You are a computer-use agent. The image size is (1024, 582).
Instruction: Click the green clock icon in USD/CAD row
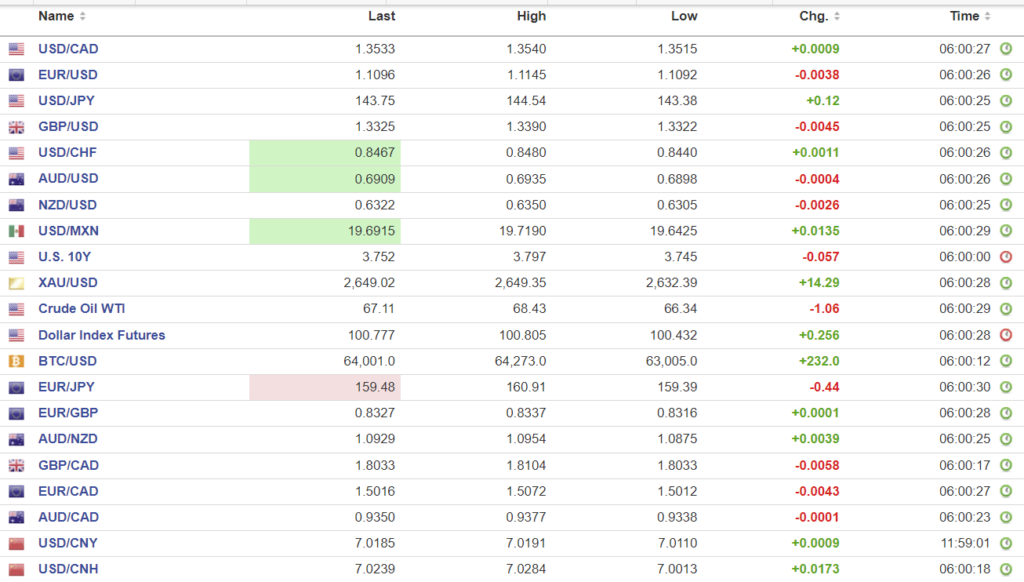point(1005,49)
